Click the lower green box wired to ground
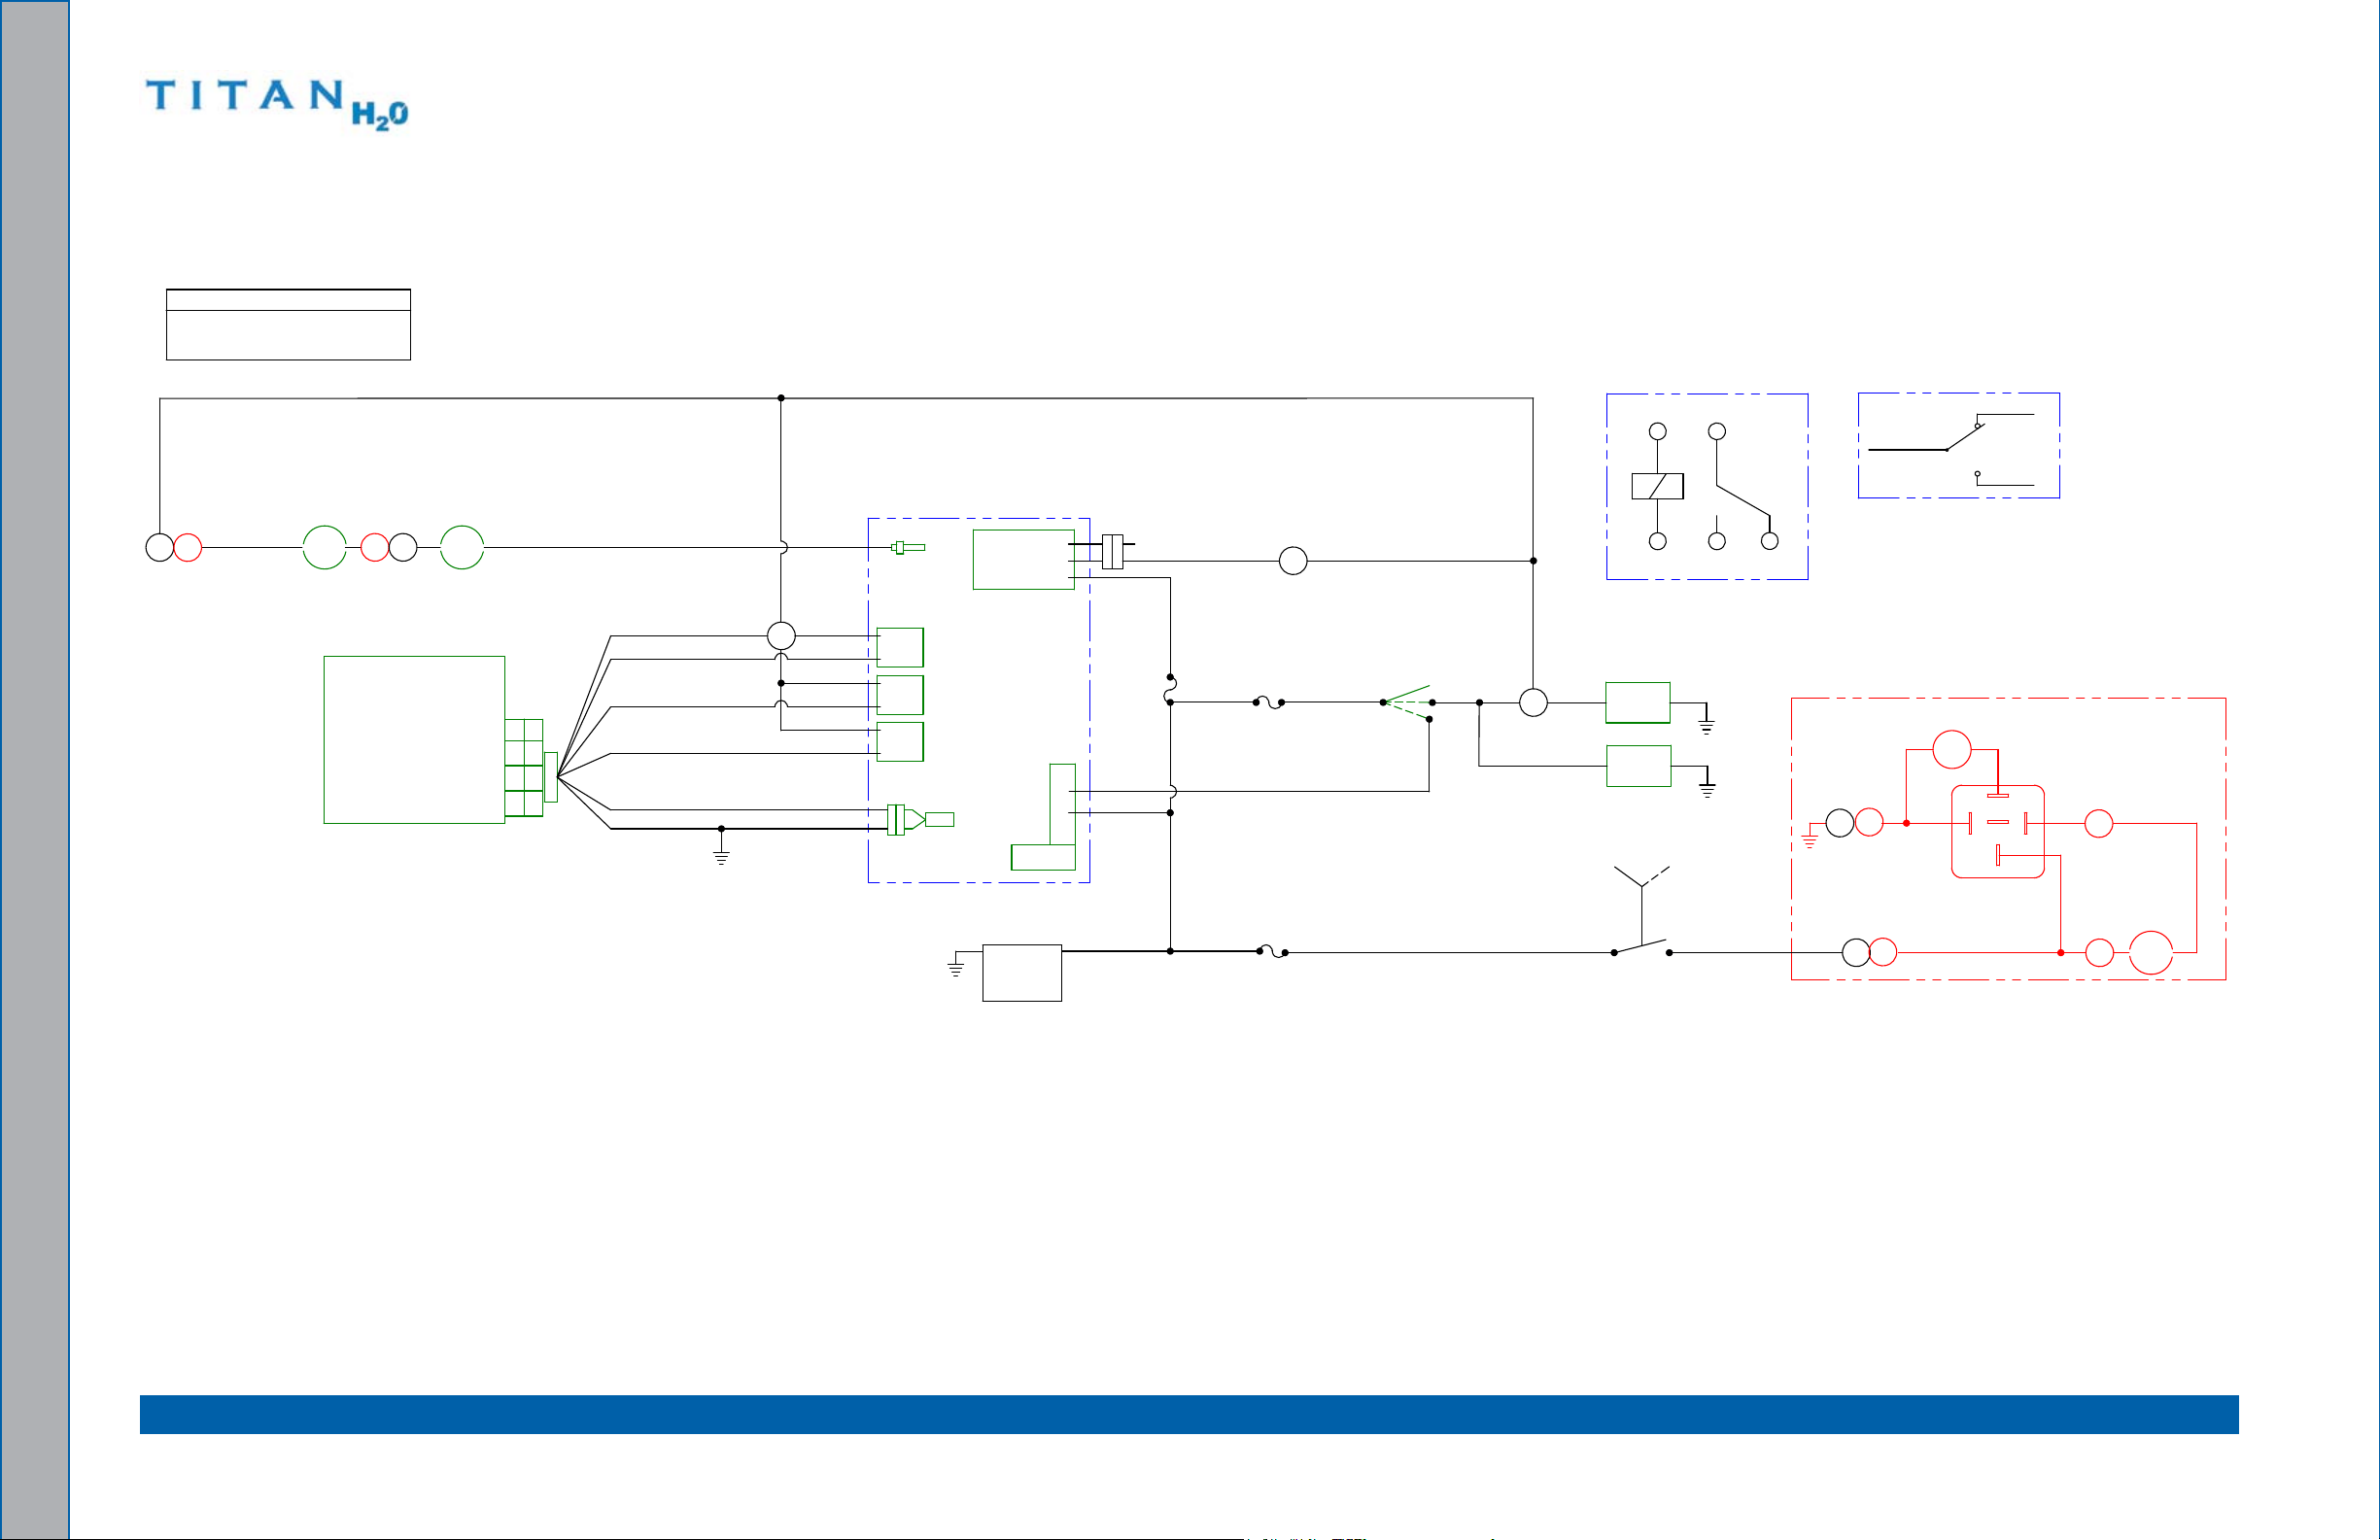 point(1638,766)
